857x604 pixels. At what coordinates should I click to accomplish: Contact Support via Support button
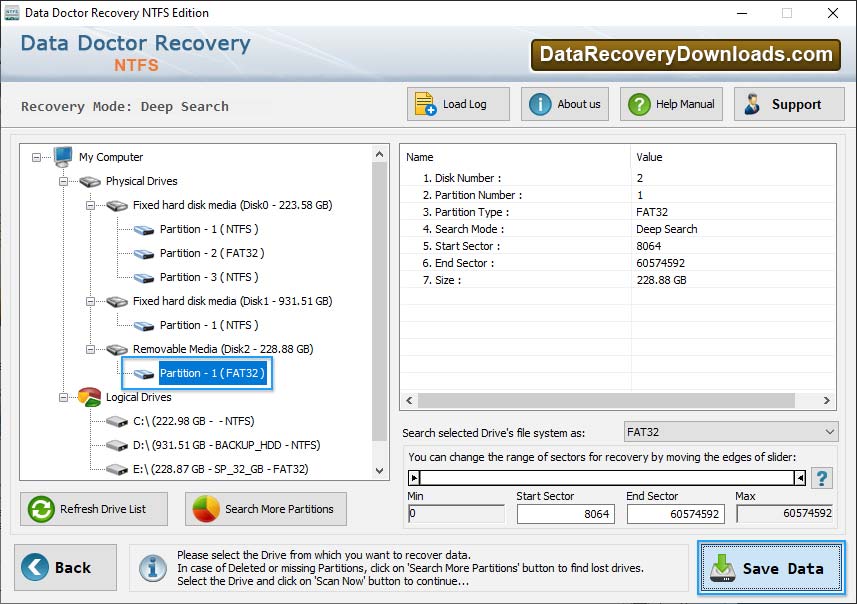[789, 104]
